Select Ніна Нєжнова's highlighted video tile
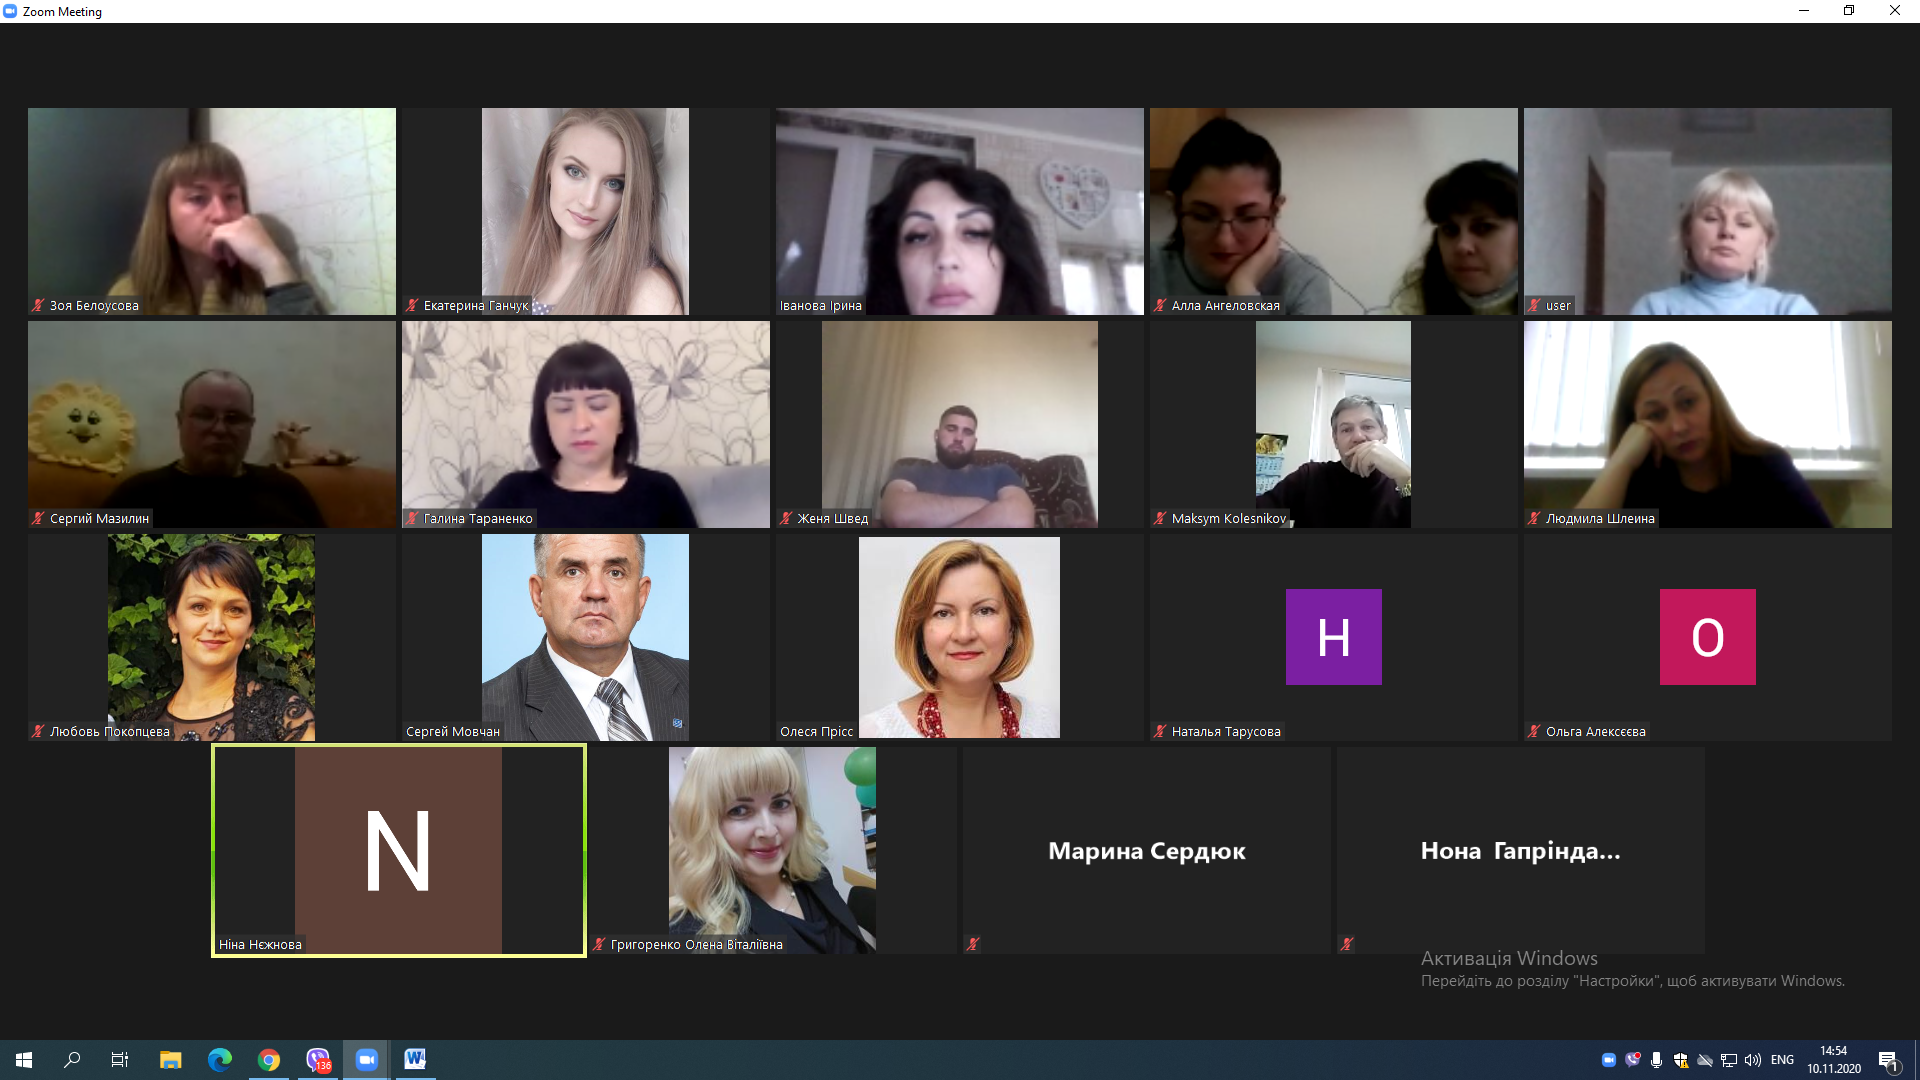This screenshot has width=1920, height=1080. pyautogui.click(x=398, y=850)
